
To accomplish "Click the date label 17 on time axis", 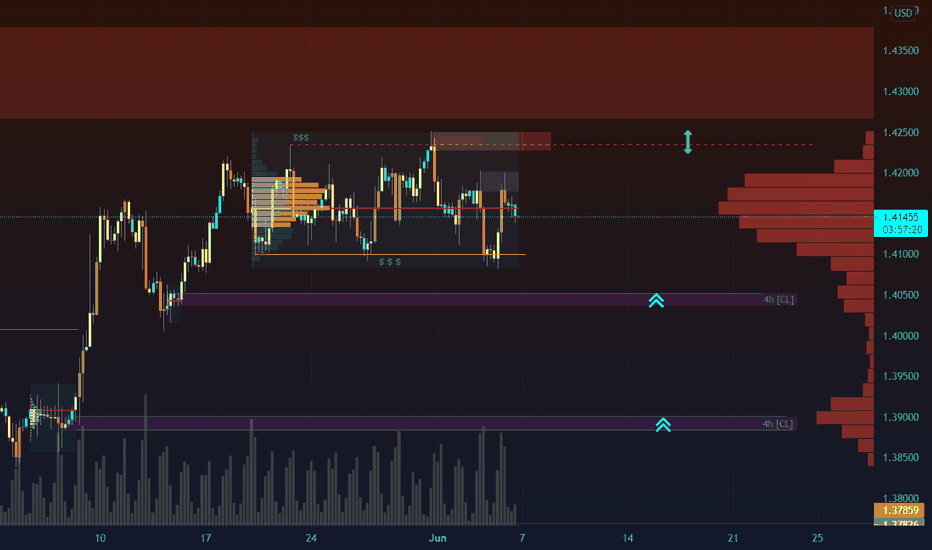I will point(205,538).
